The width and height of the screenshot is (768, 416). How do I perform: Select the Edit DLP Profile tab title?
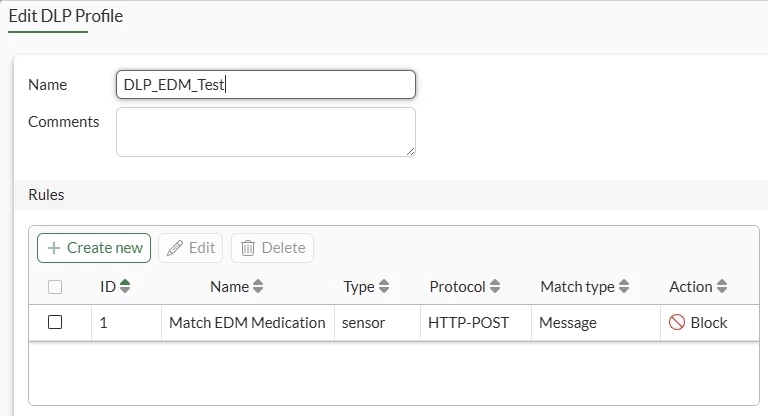click(66, 16)
